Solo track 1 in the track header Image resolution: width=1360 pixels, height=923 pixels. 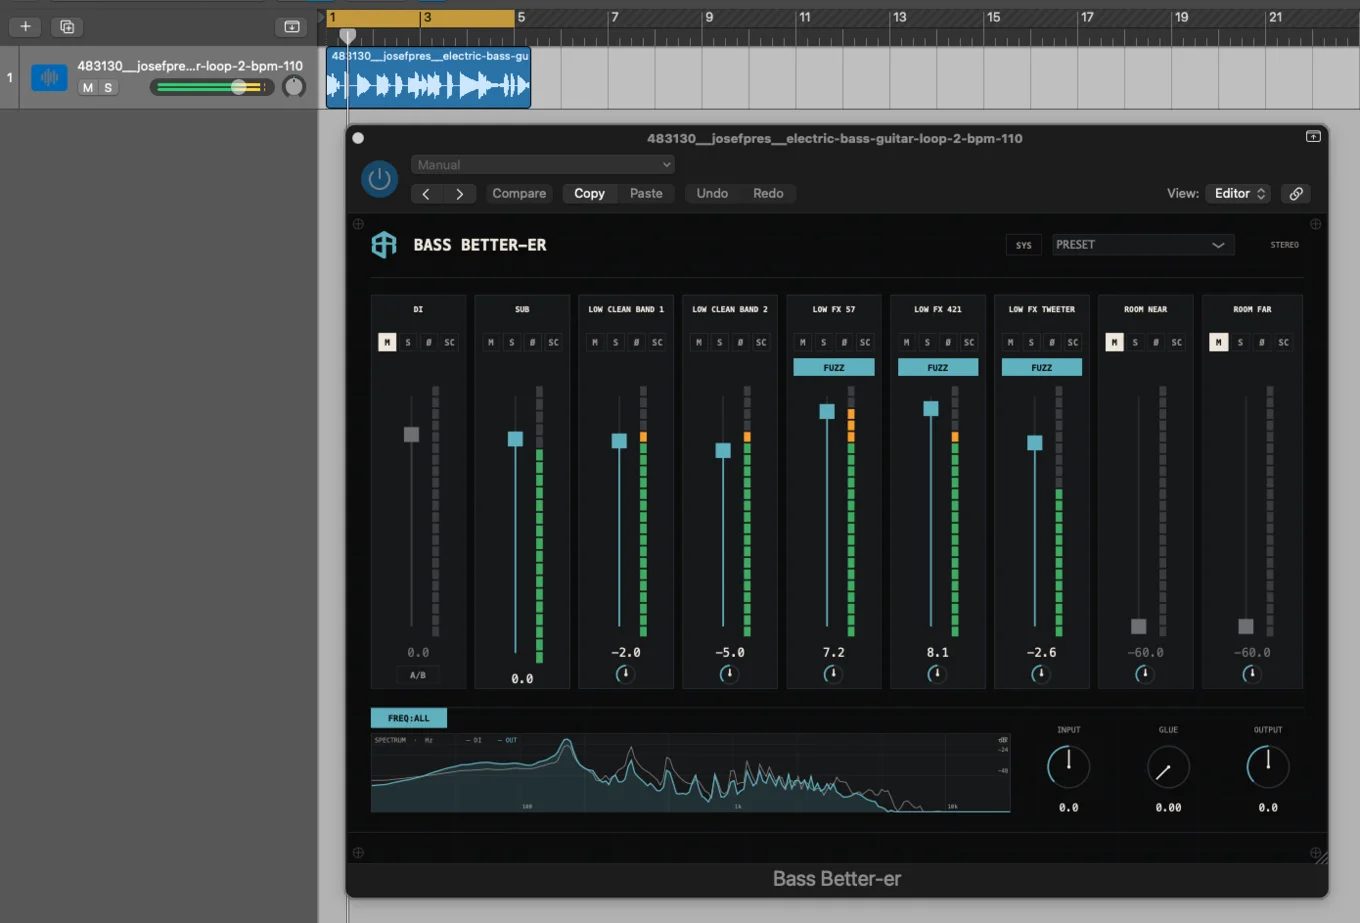[x=108, y=88]
